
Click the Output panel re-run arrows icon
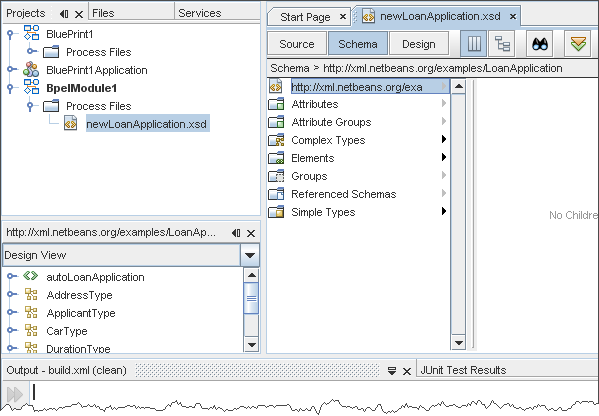tap(15, 394)
